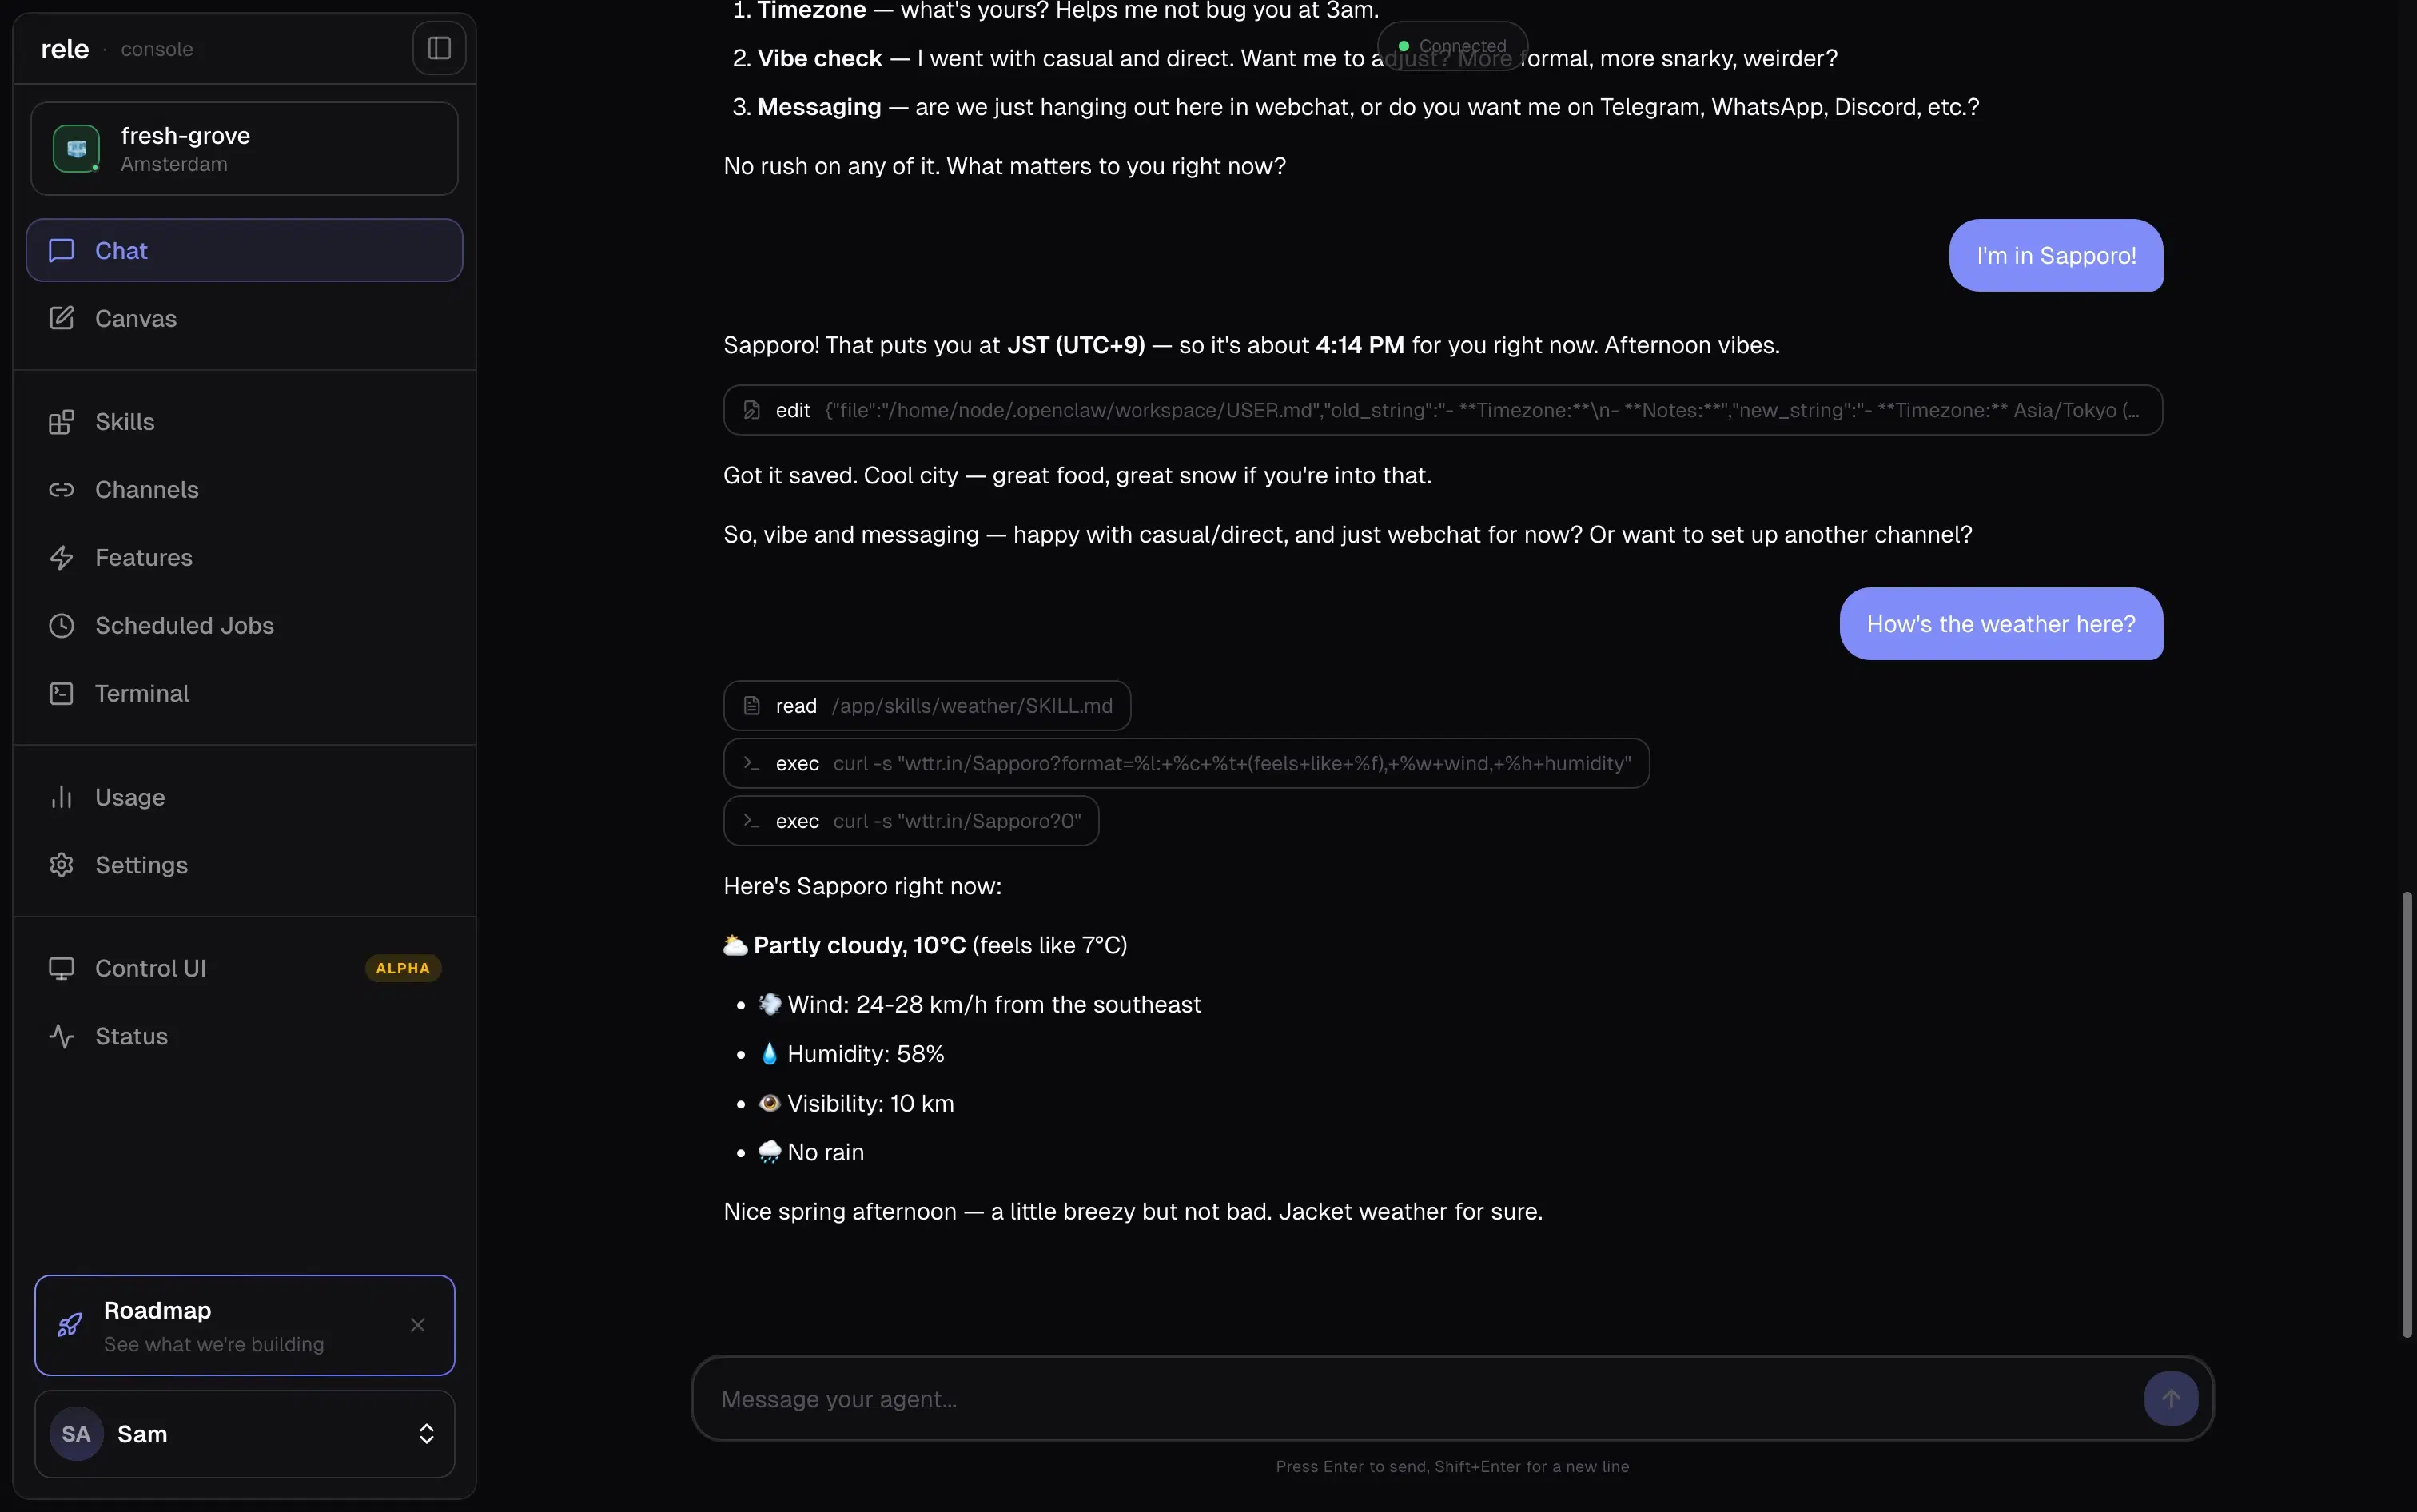The width and height of the screenshot is (2417, 1512).
Task: Expand the edit USER.md tool call
Action: 1442,411
